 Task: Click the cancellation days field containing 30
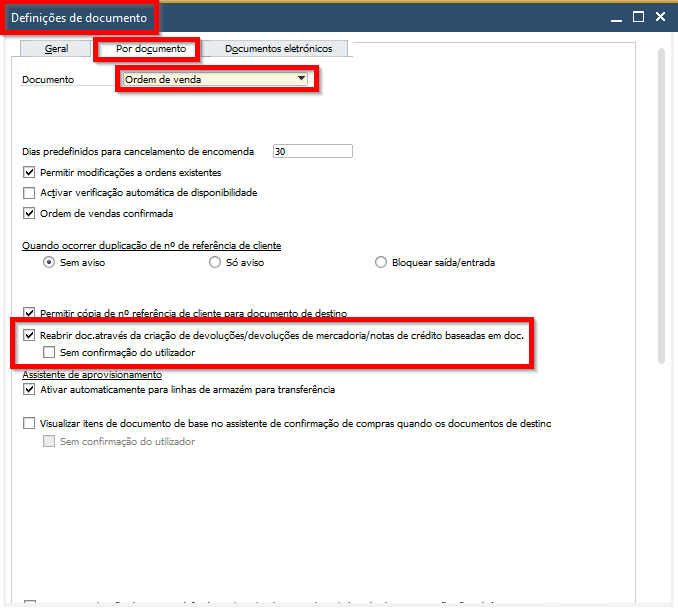point(312,152)
